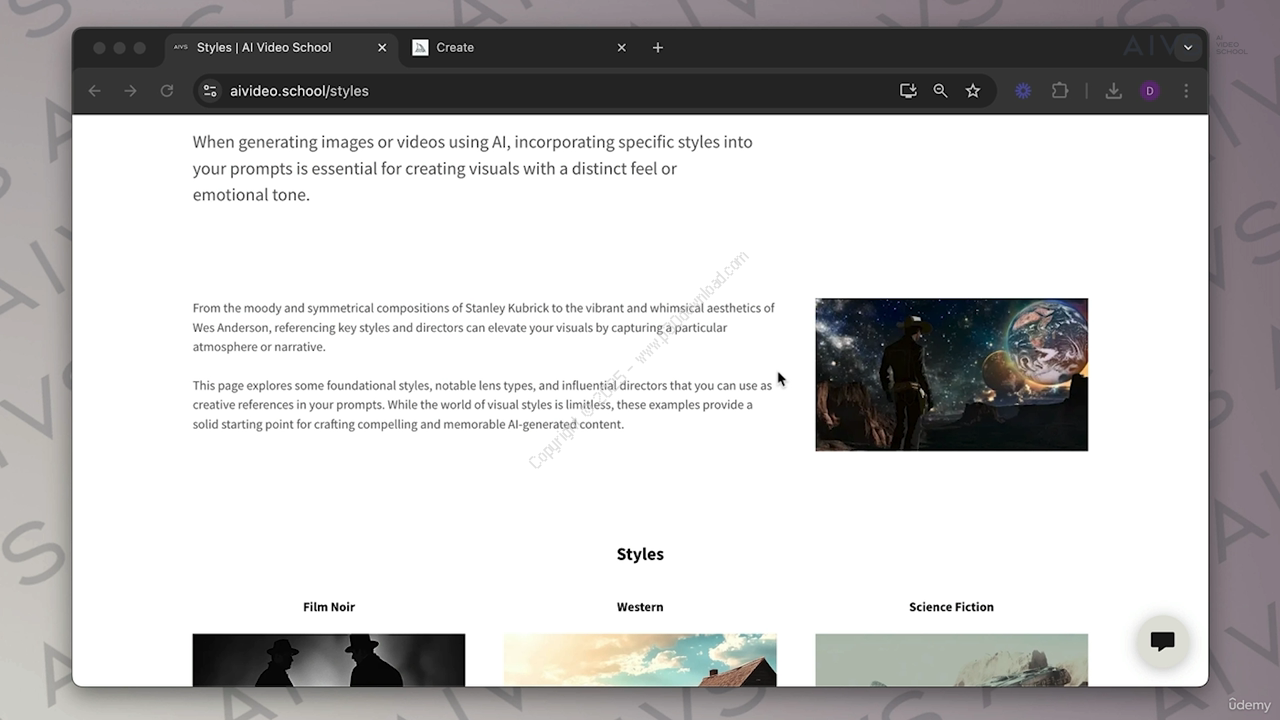1280x720 pixels.
Task: Click the intro text 'When generating images'
Action: pos(473,168)
